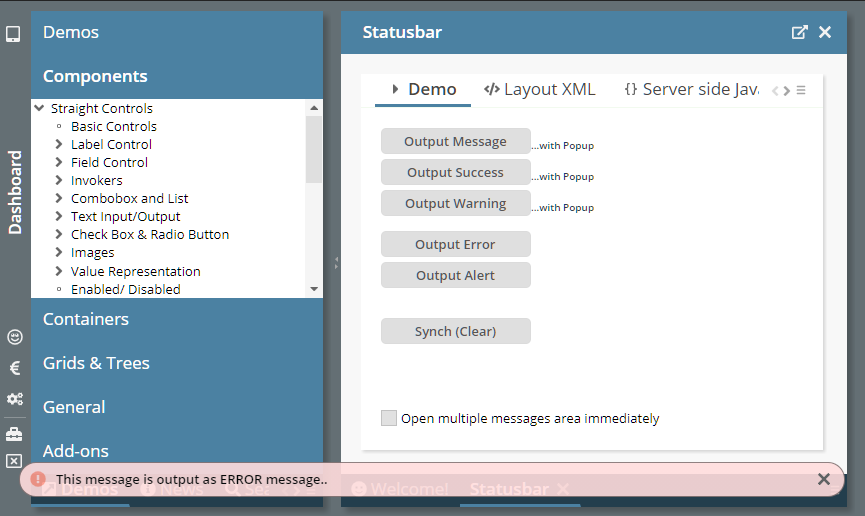Click the boxed X icon in sidebar
Screen dimensions: 865x516
pos(14,461)
